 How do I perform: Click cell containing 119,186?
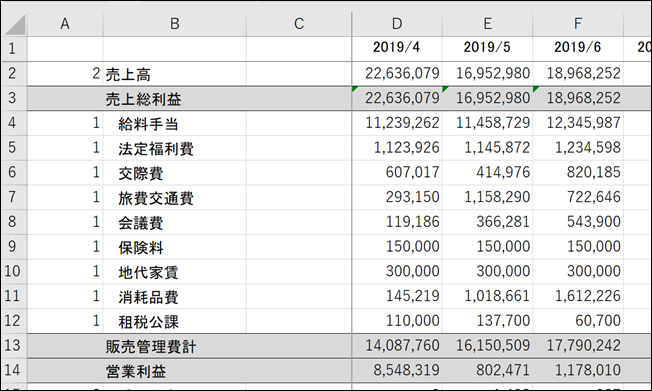click(x=397, y=222)
